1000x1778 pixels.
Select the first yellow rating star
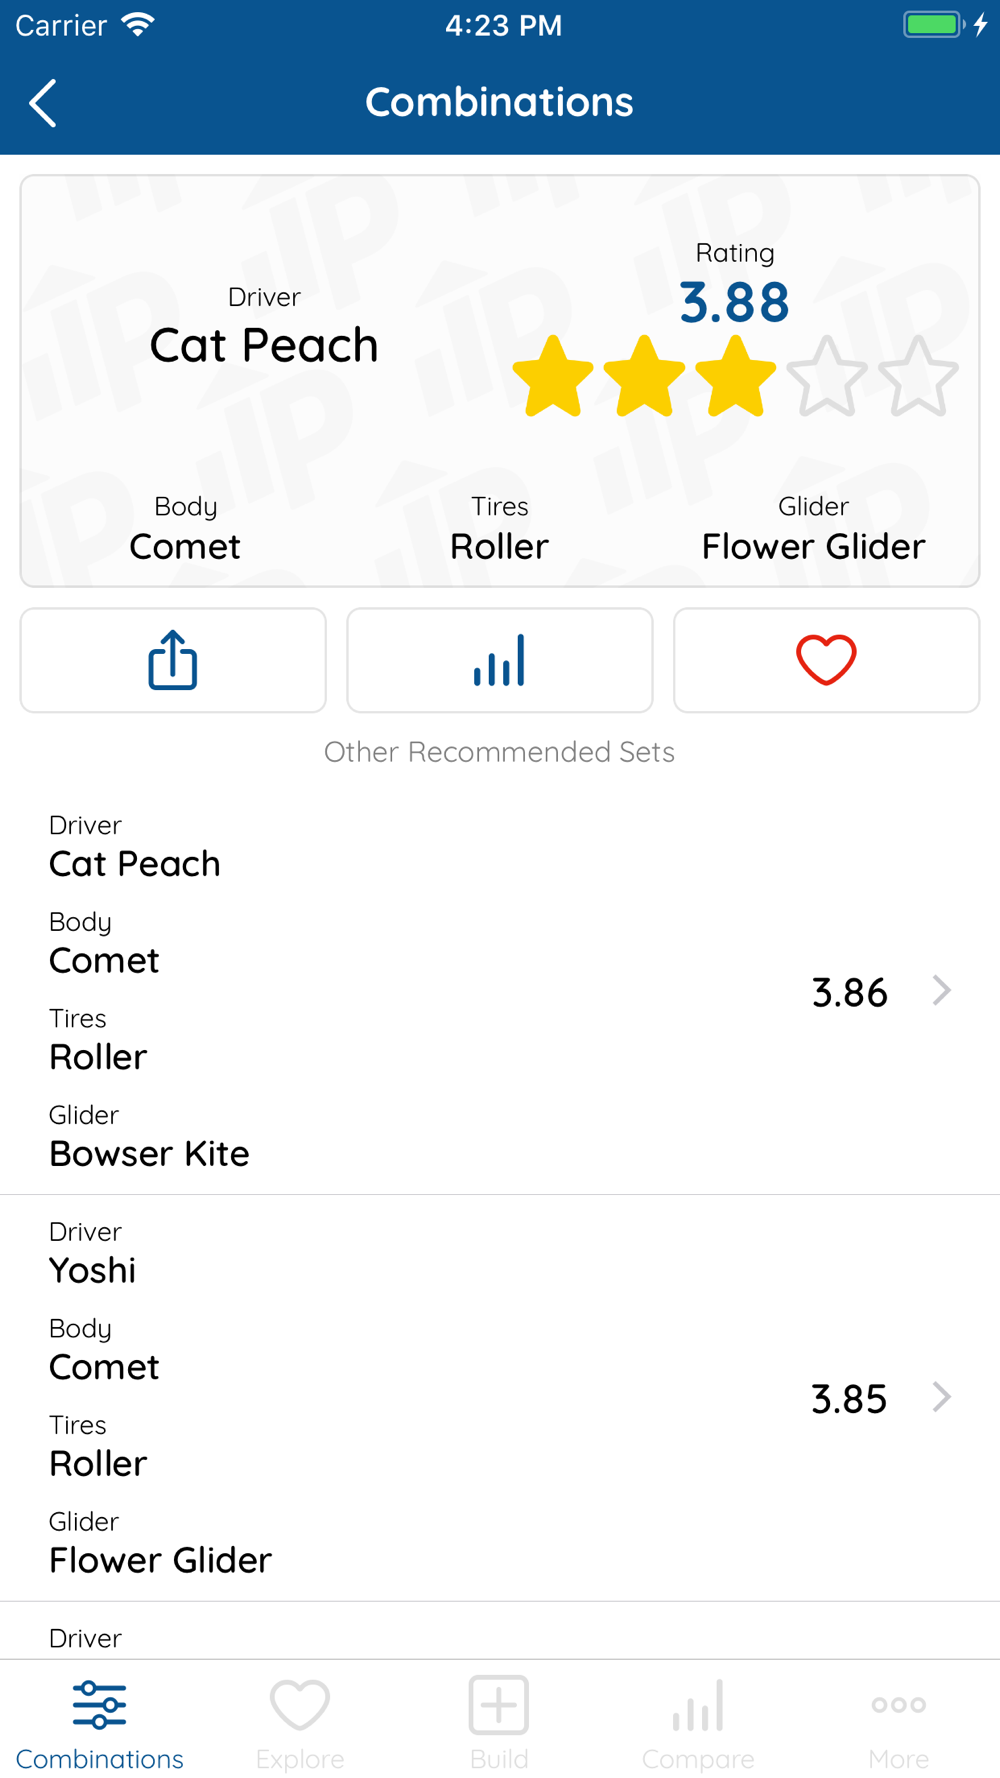coord(553,377)
